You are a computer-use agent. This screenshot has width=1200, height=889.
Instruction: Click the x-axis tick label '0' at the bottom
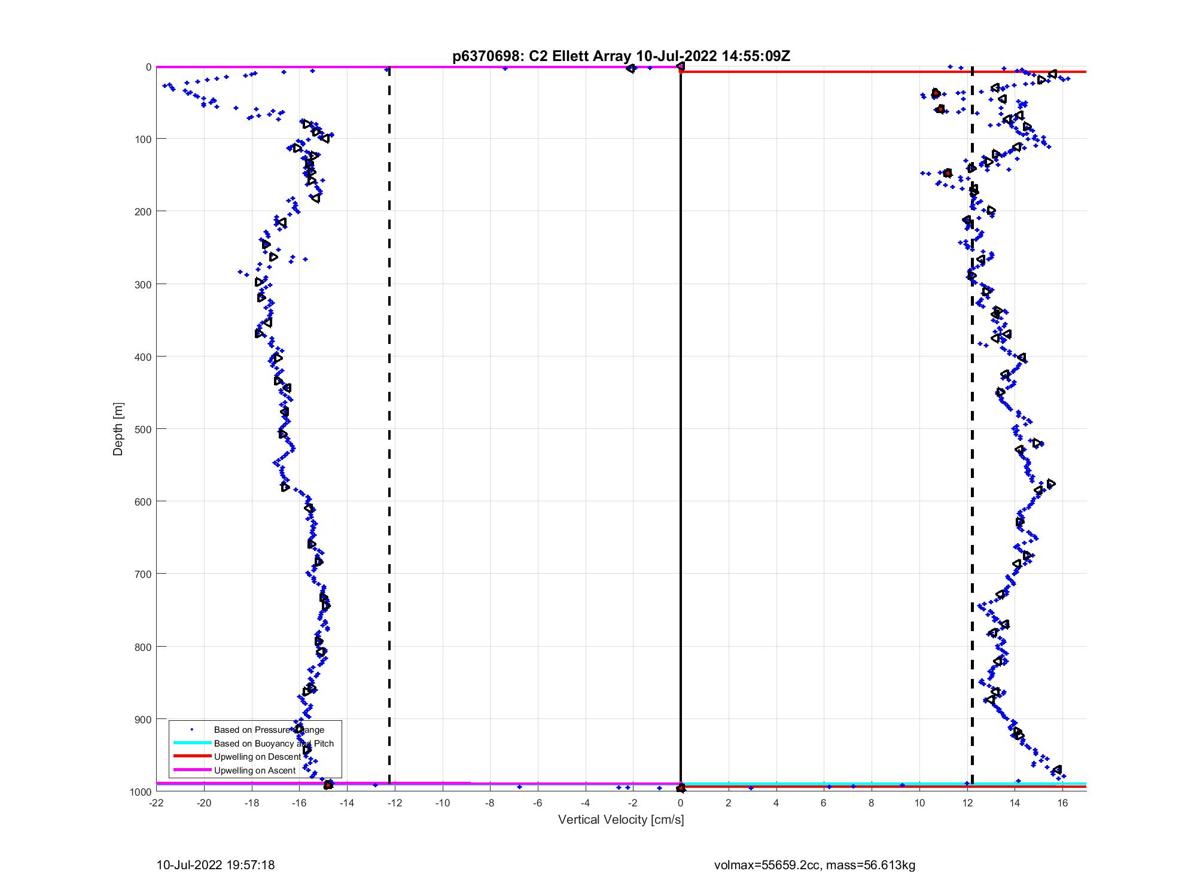pos(680,802)
